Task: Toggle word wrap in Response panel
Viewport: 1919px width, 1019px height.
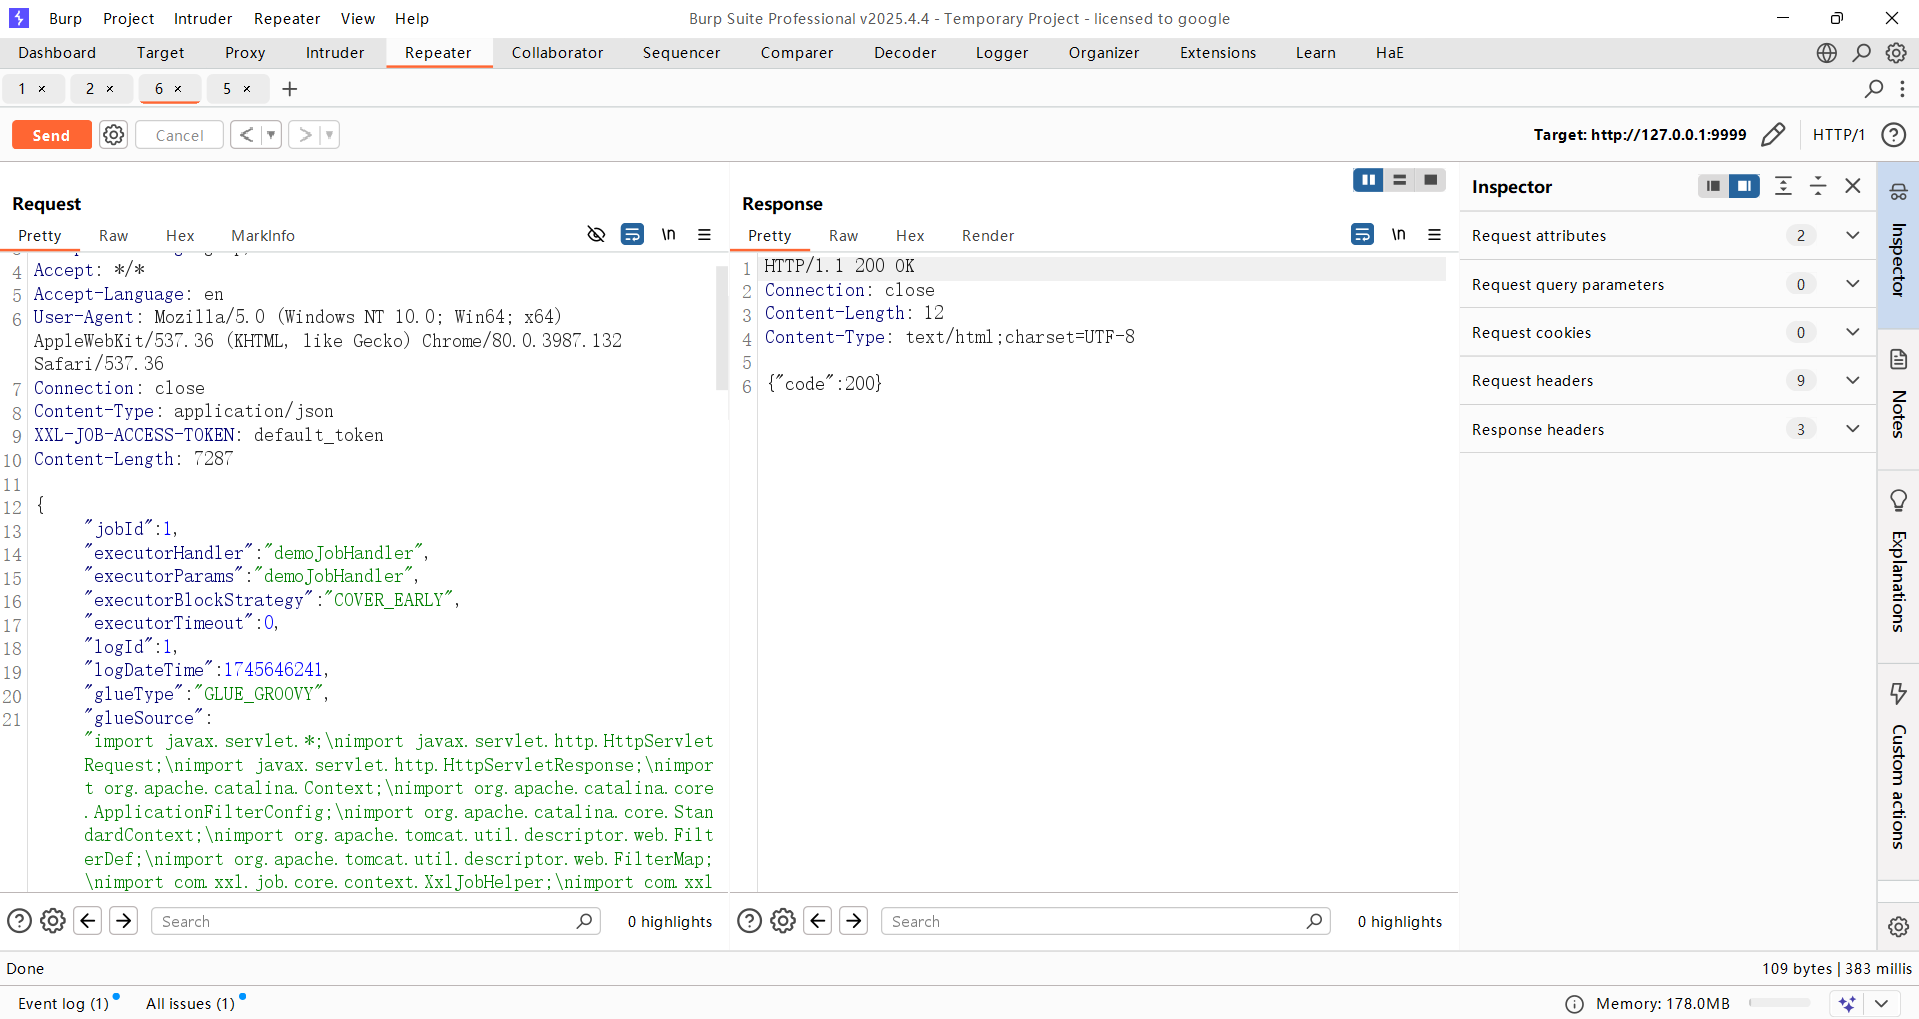Action: (x=1362, y=234)
